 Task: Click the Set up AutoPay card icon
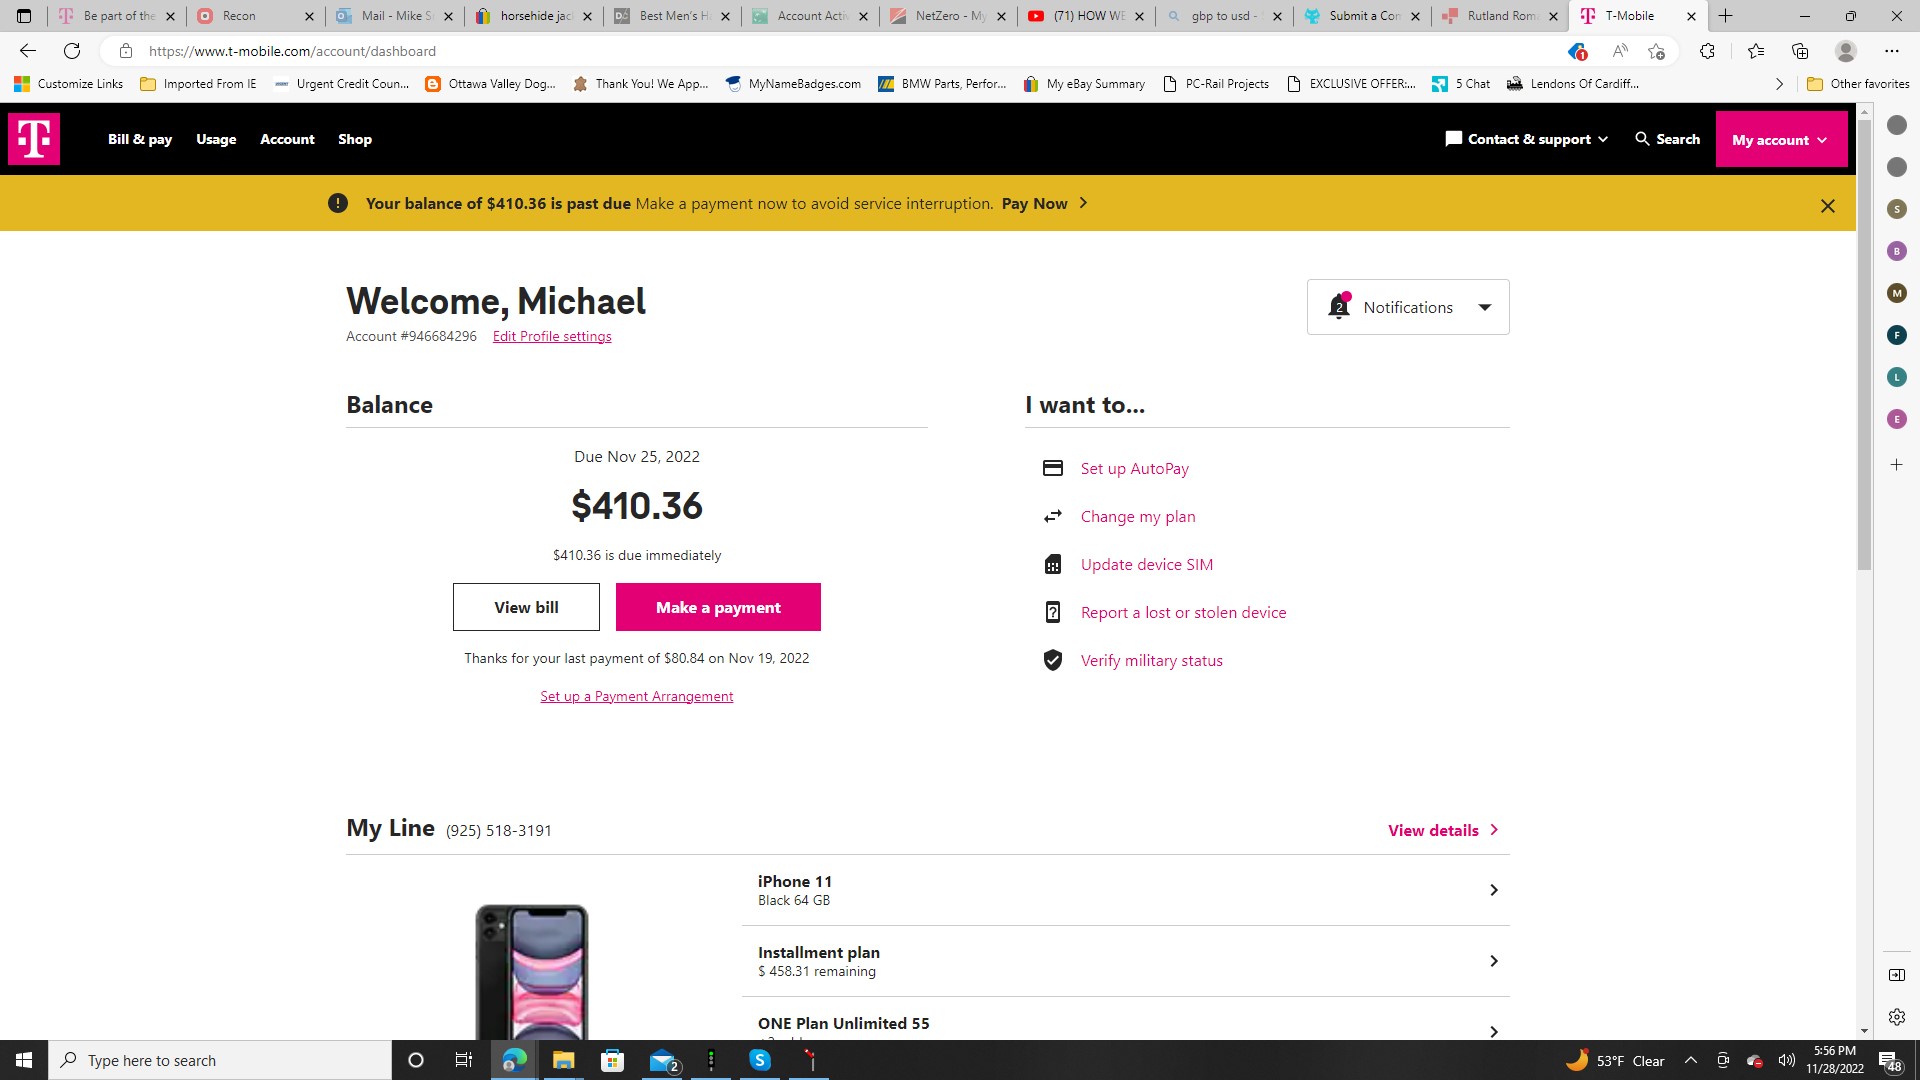tap(1052, 468)
